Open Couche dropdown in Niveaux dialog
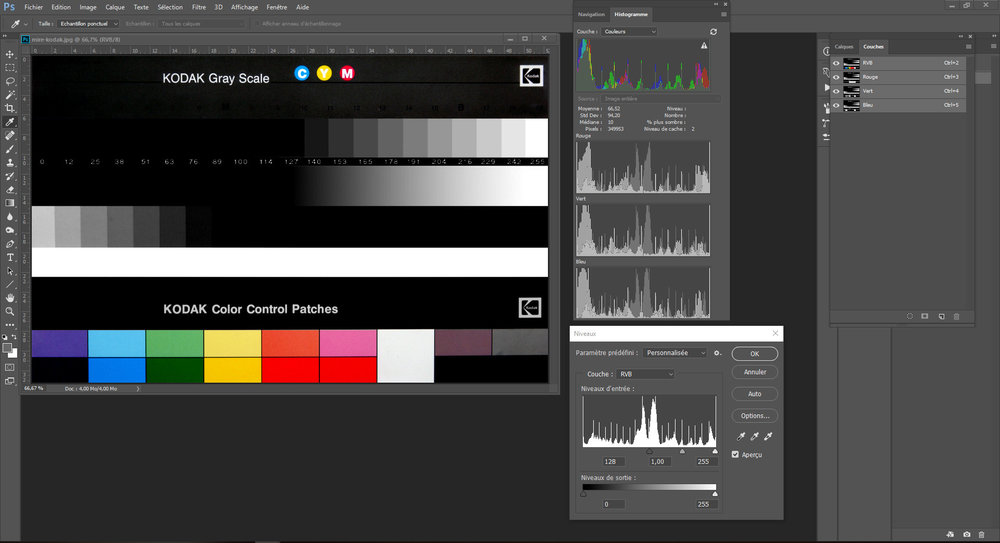The height and width of the screenshot is (543, 1000). point(645,374)
